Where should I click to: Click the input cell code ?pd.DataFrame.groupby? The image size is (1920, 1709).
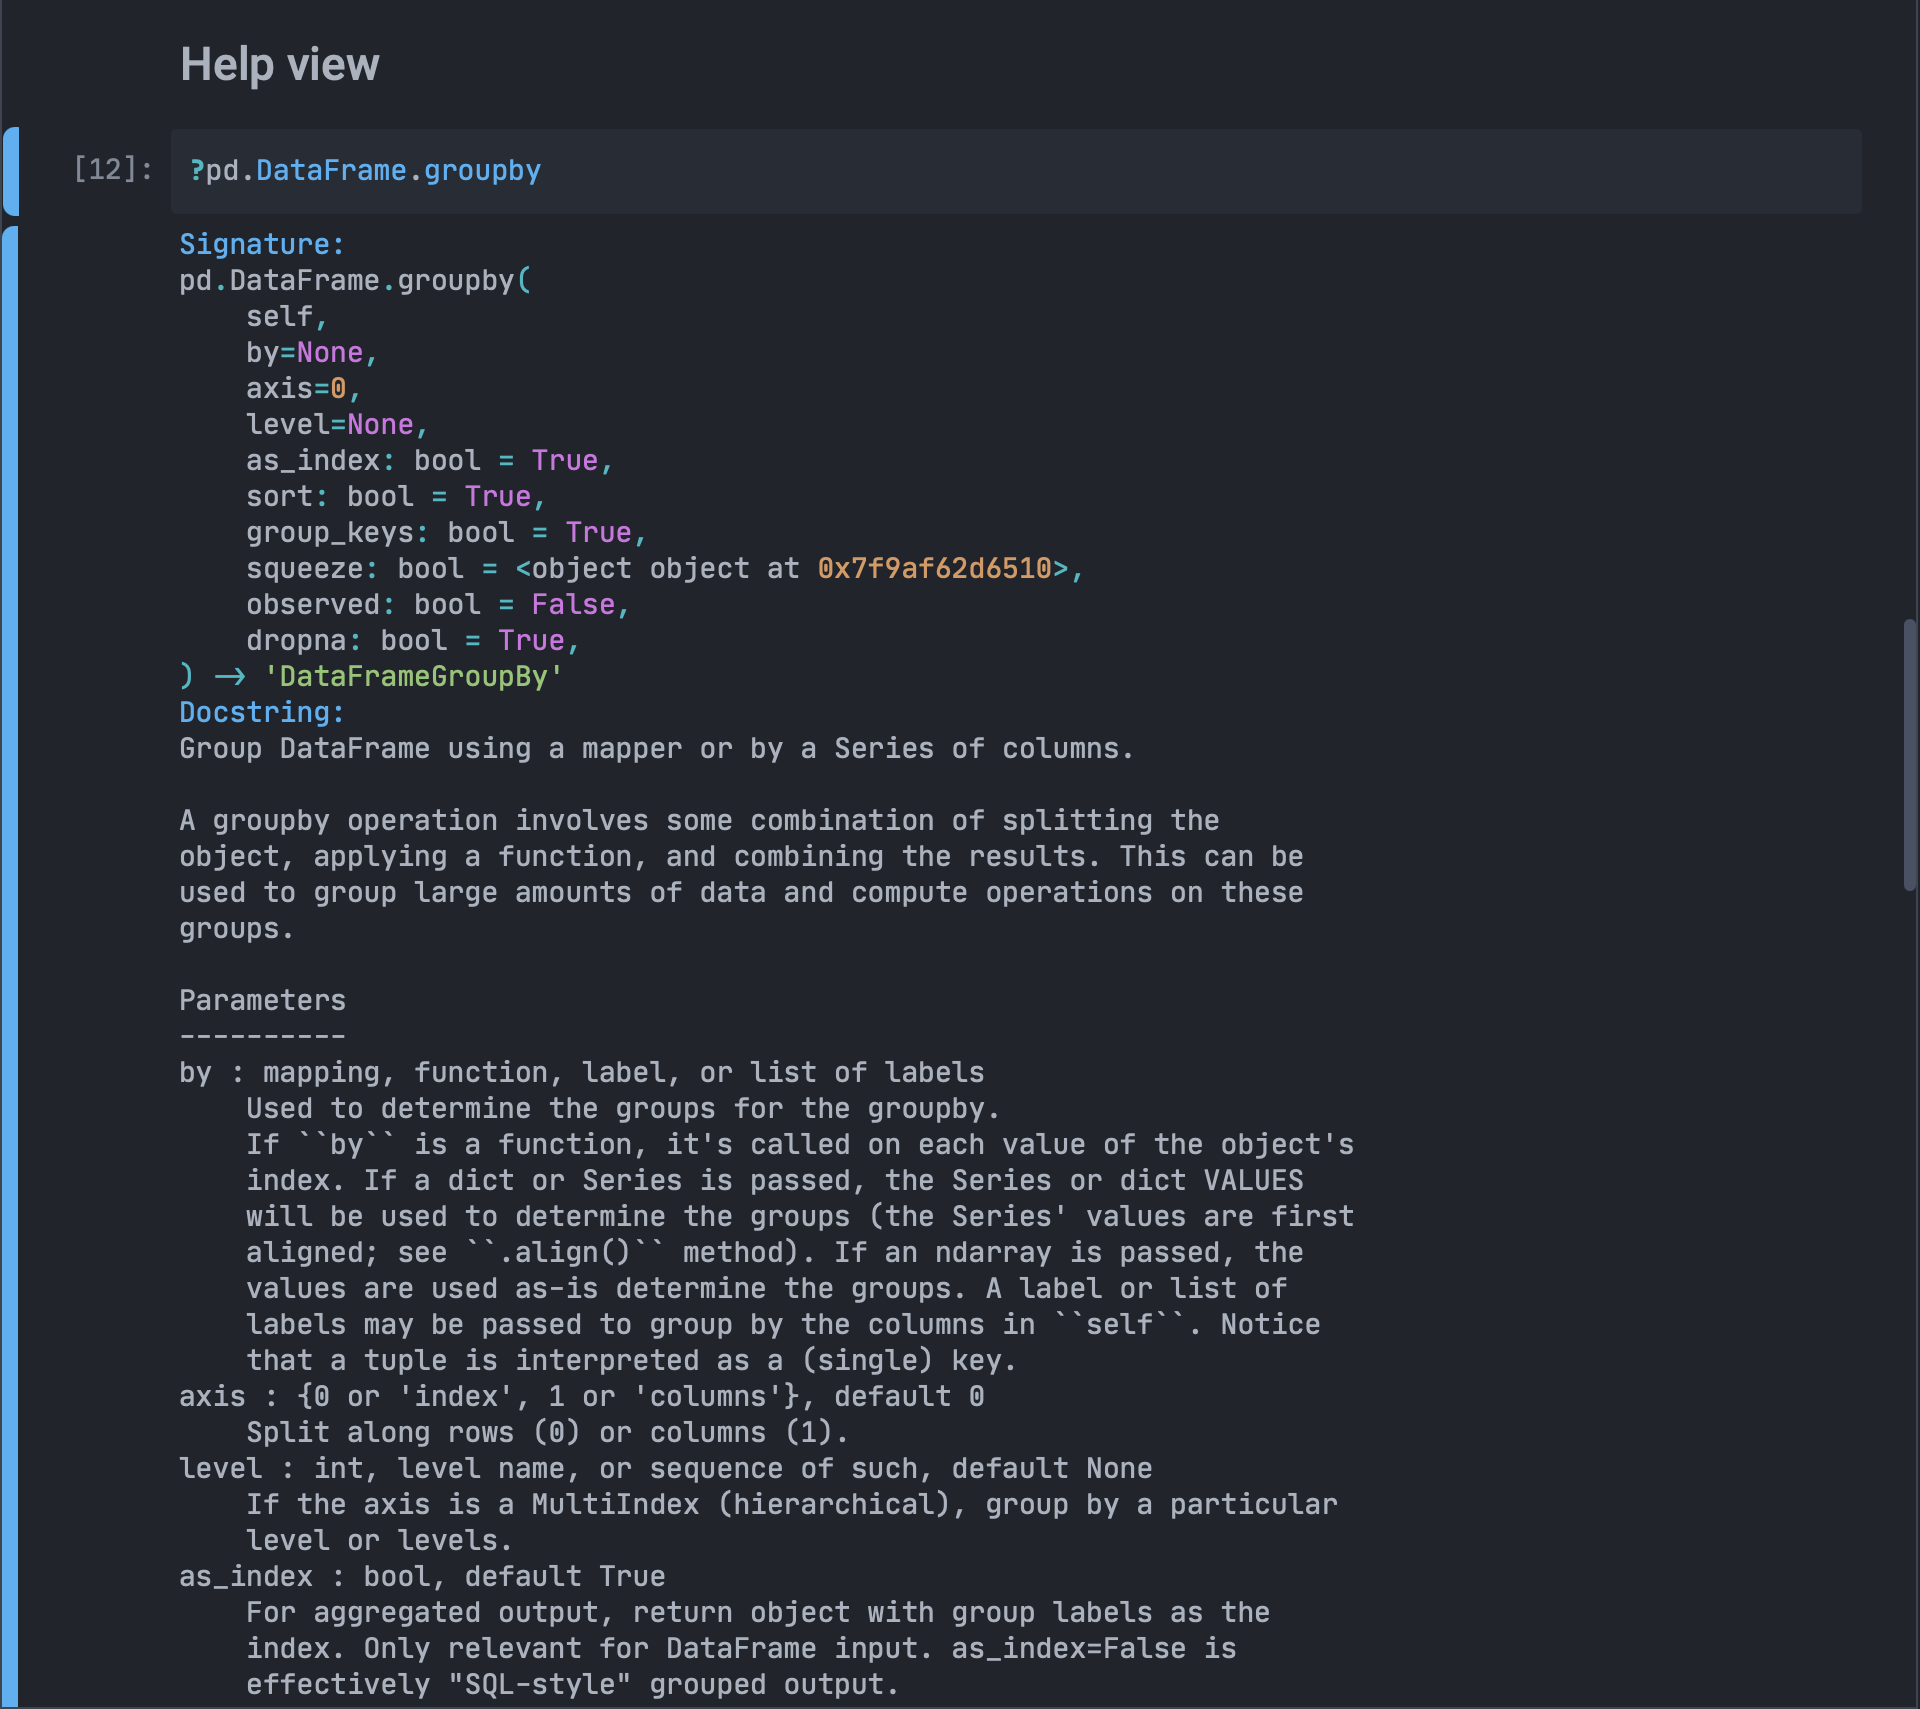[x=365, y=171]
